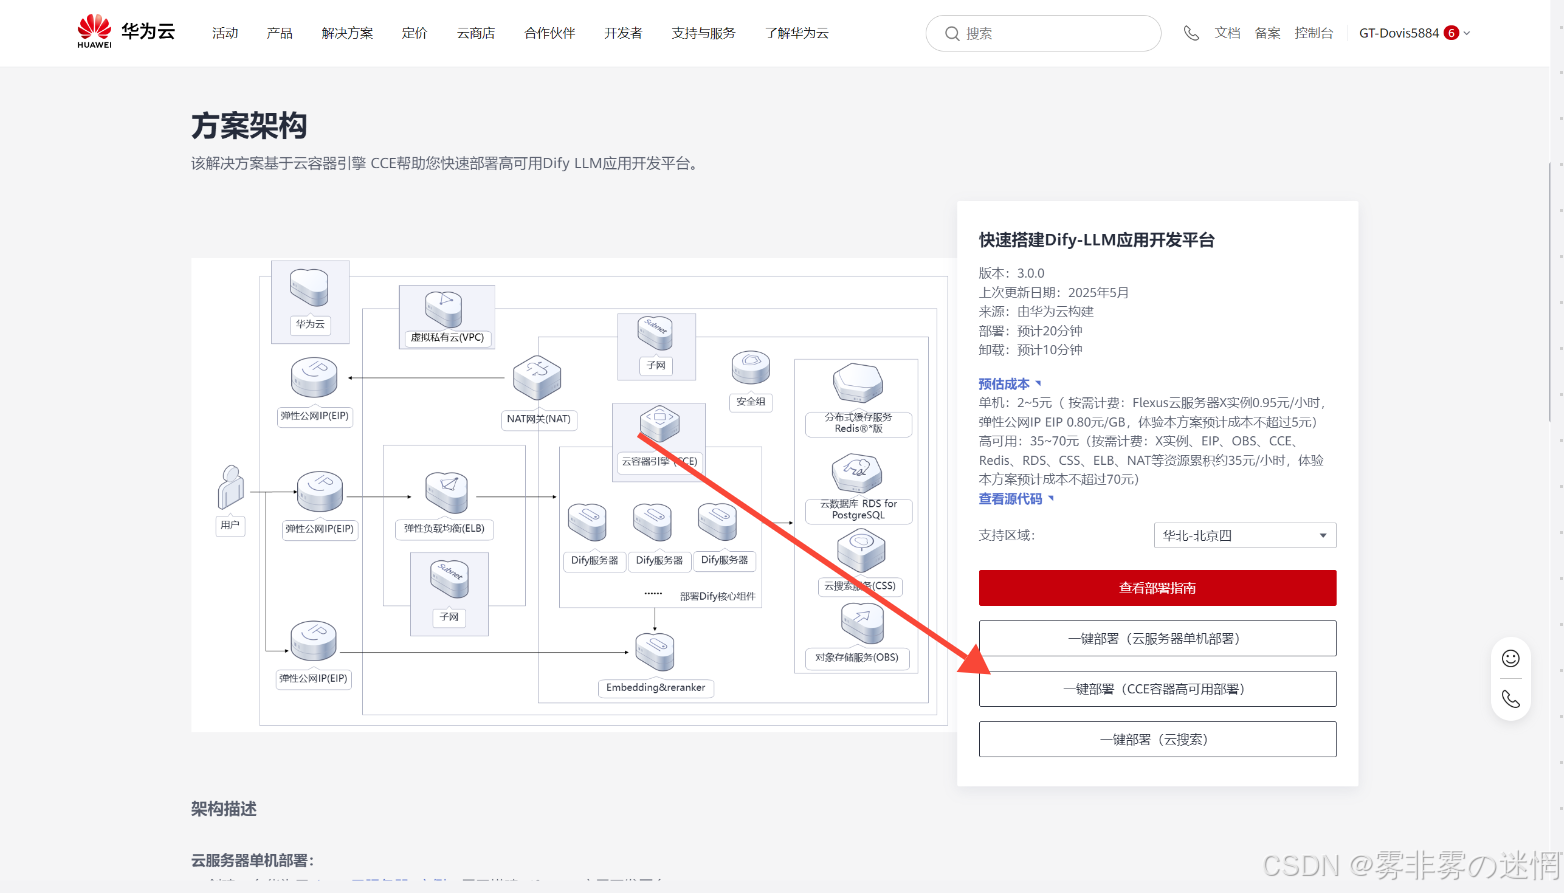1564x893 pixels.
Task: Click 一键部署 (云服务器单机部署) button
Action: (1157, 638)
